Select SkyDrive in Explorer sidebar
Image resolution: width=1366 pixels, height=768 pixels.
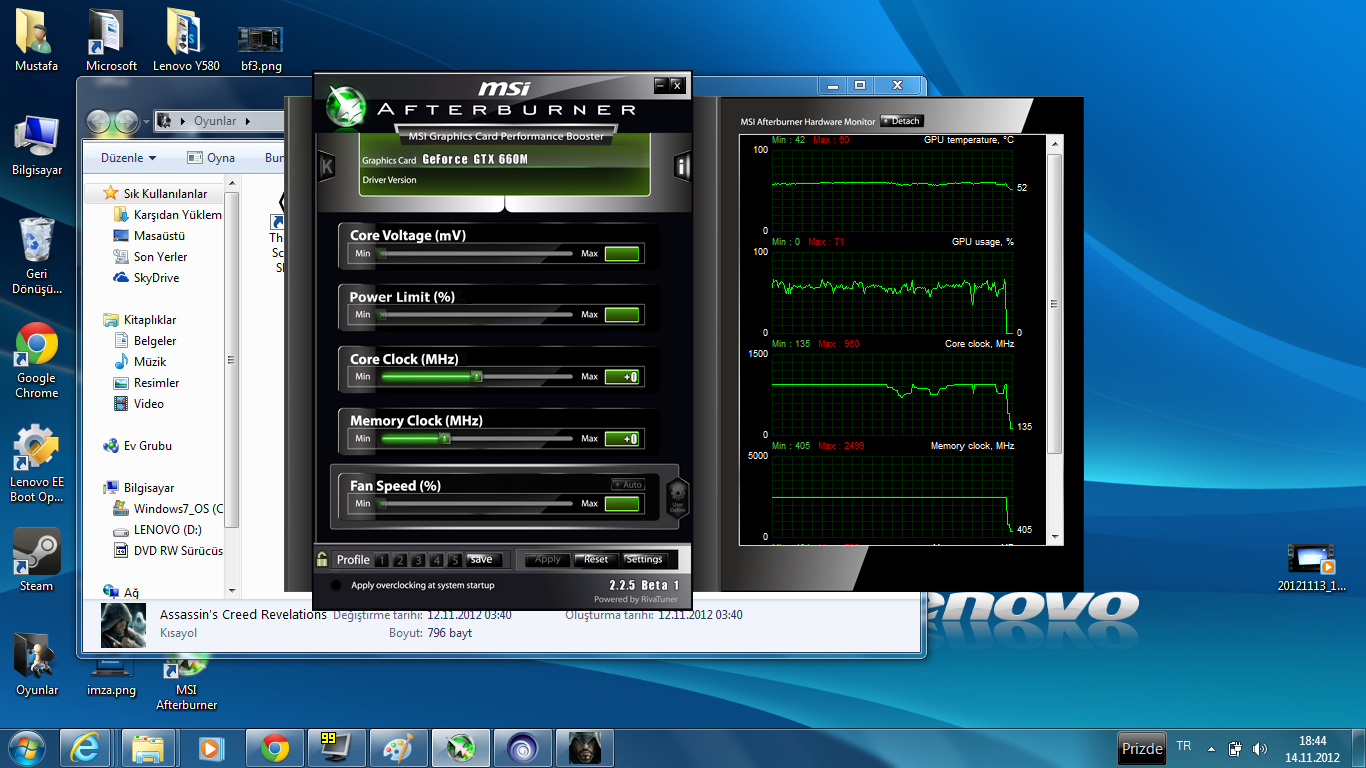(146, 278)
